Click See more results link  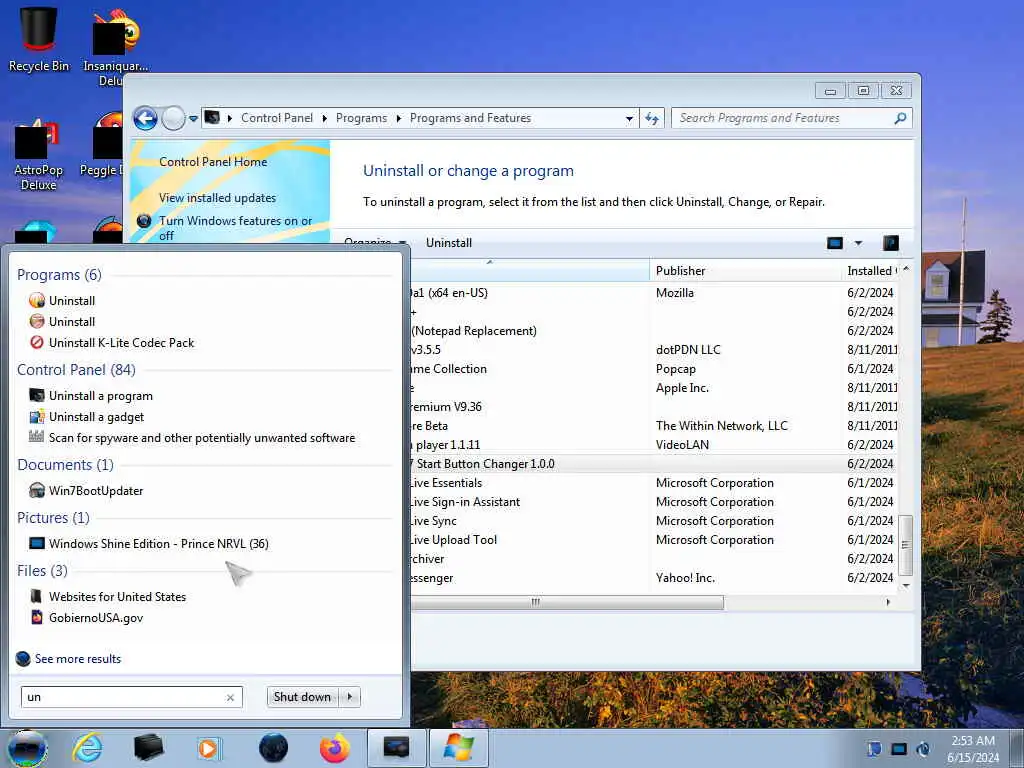click(69, 658)
